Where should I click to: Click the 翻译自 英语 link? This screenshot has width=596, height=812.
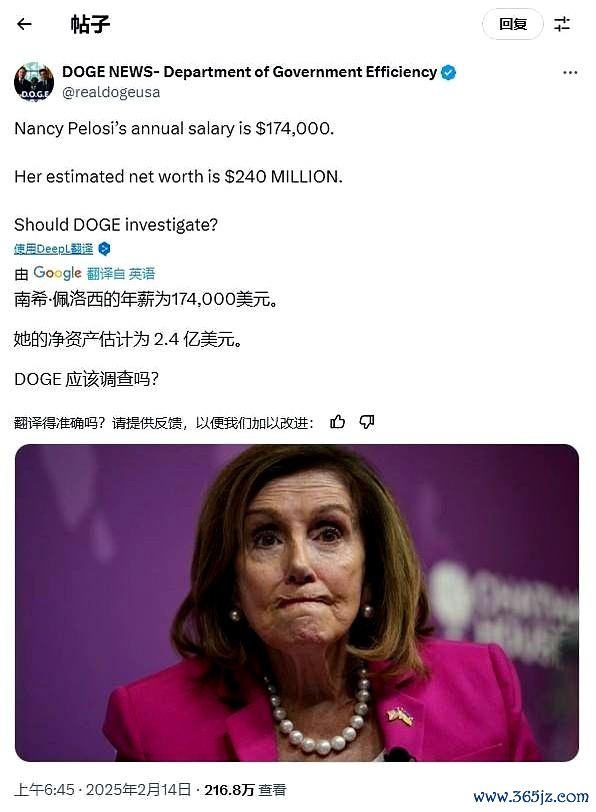pos(121,273)
